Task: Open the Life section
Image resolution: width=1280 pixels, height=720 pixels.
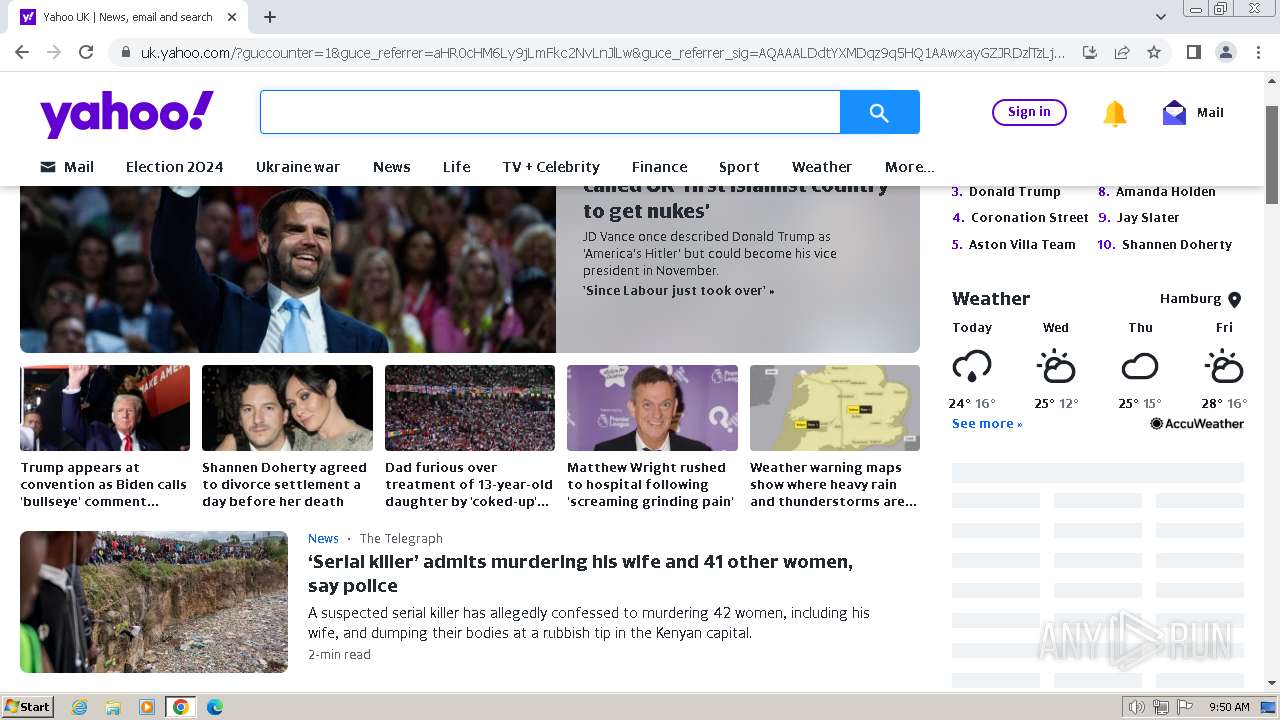Action: point(457,167)
